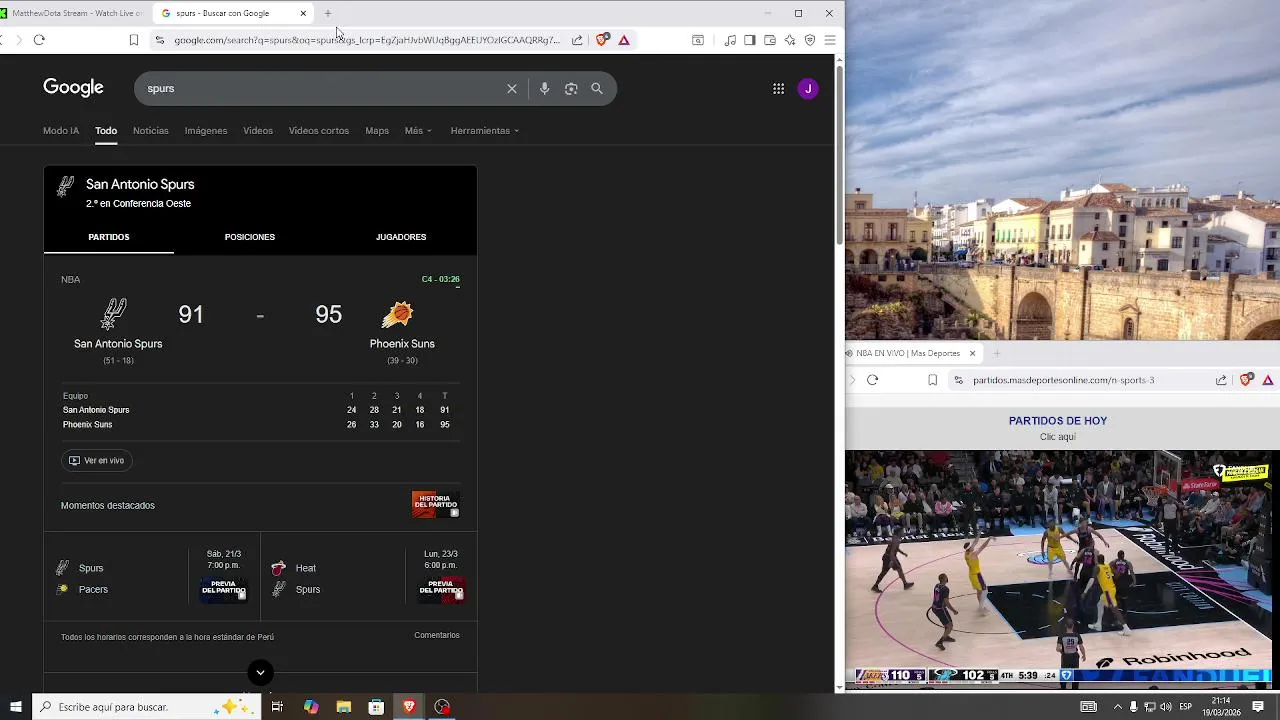The height and width of the screenshot is (720, 1280).
Task: Share the google.com search URL
Action: 577,40
